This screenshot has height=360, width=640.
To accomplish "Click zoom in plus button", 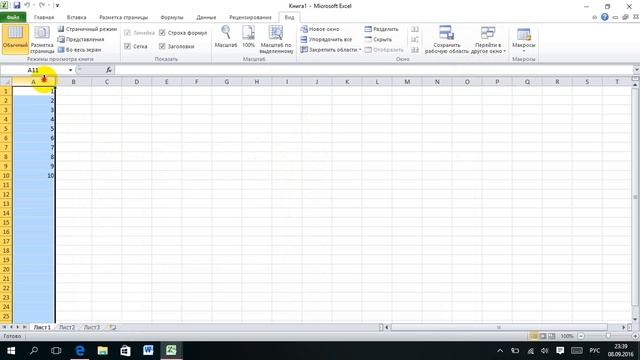I will (x=635, y=336).
